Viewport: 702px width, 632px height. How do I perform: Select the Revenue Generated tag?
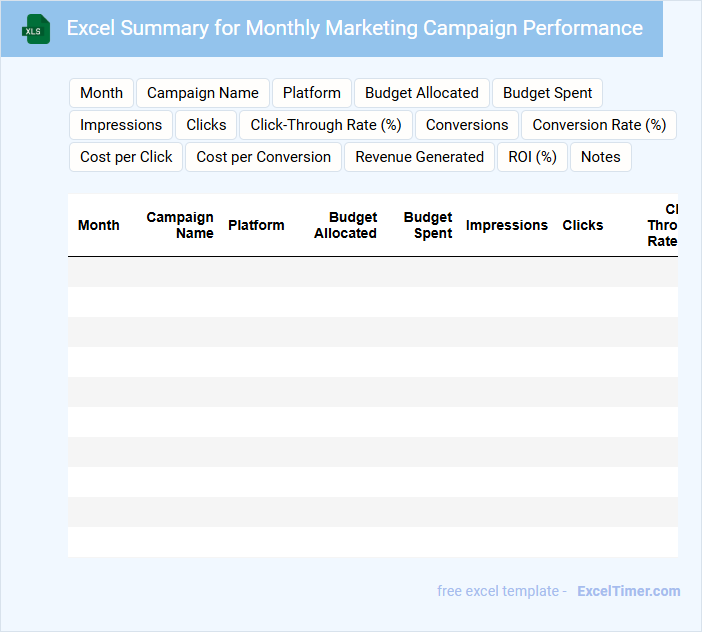click(419, 157)
